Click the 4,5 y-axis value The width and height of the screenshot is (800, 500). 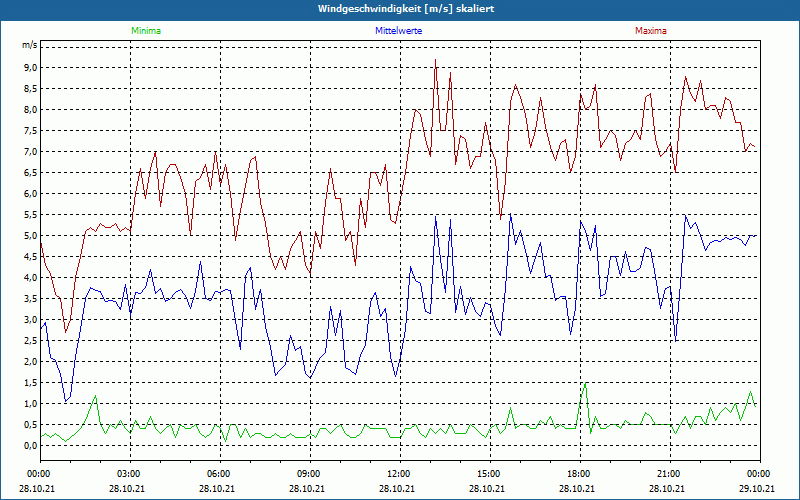[30, 257]
